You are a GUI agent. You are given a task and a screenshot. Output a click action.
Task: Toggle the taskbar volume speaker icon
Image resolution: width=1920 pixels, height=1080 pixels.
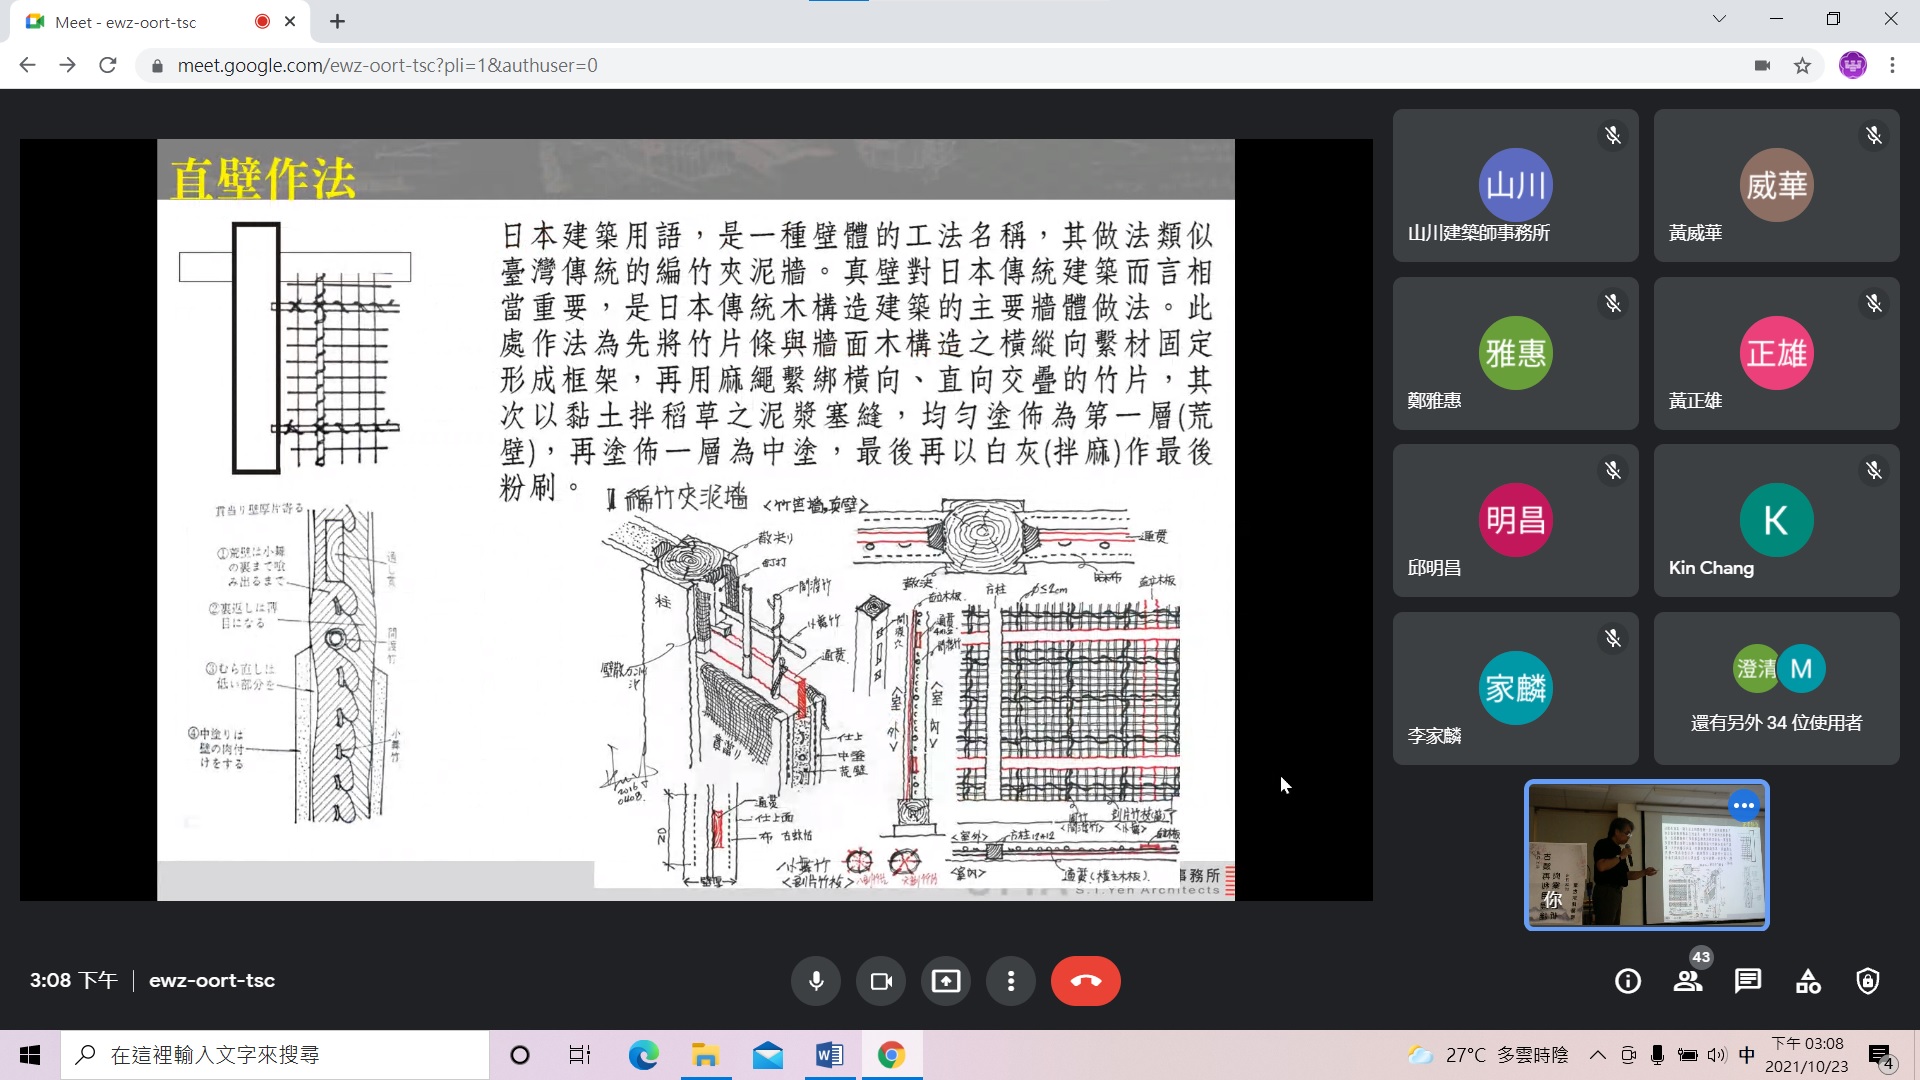(1717, 1055)
